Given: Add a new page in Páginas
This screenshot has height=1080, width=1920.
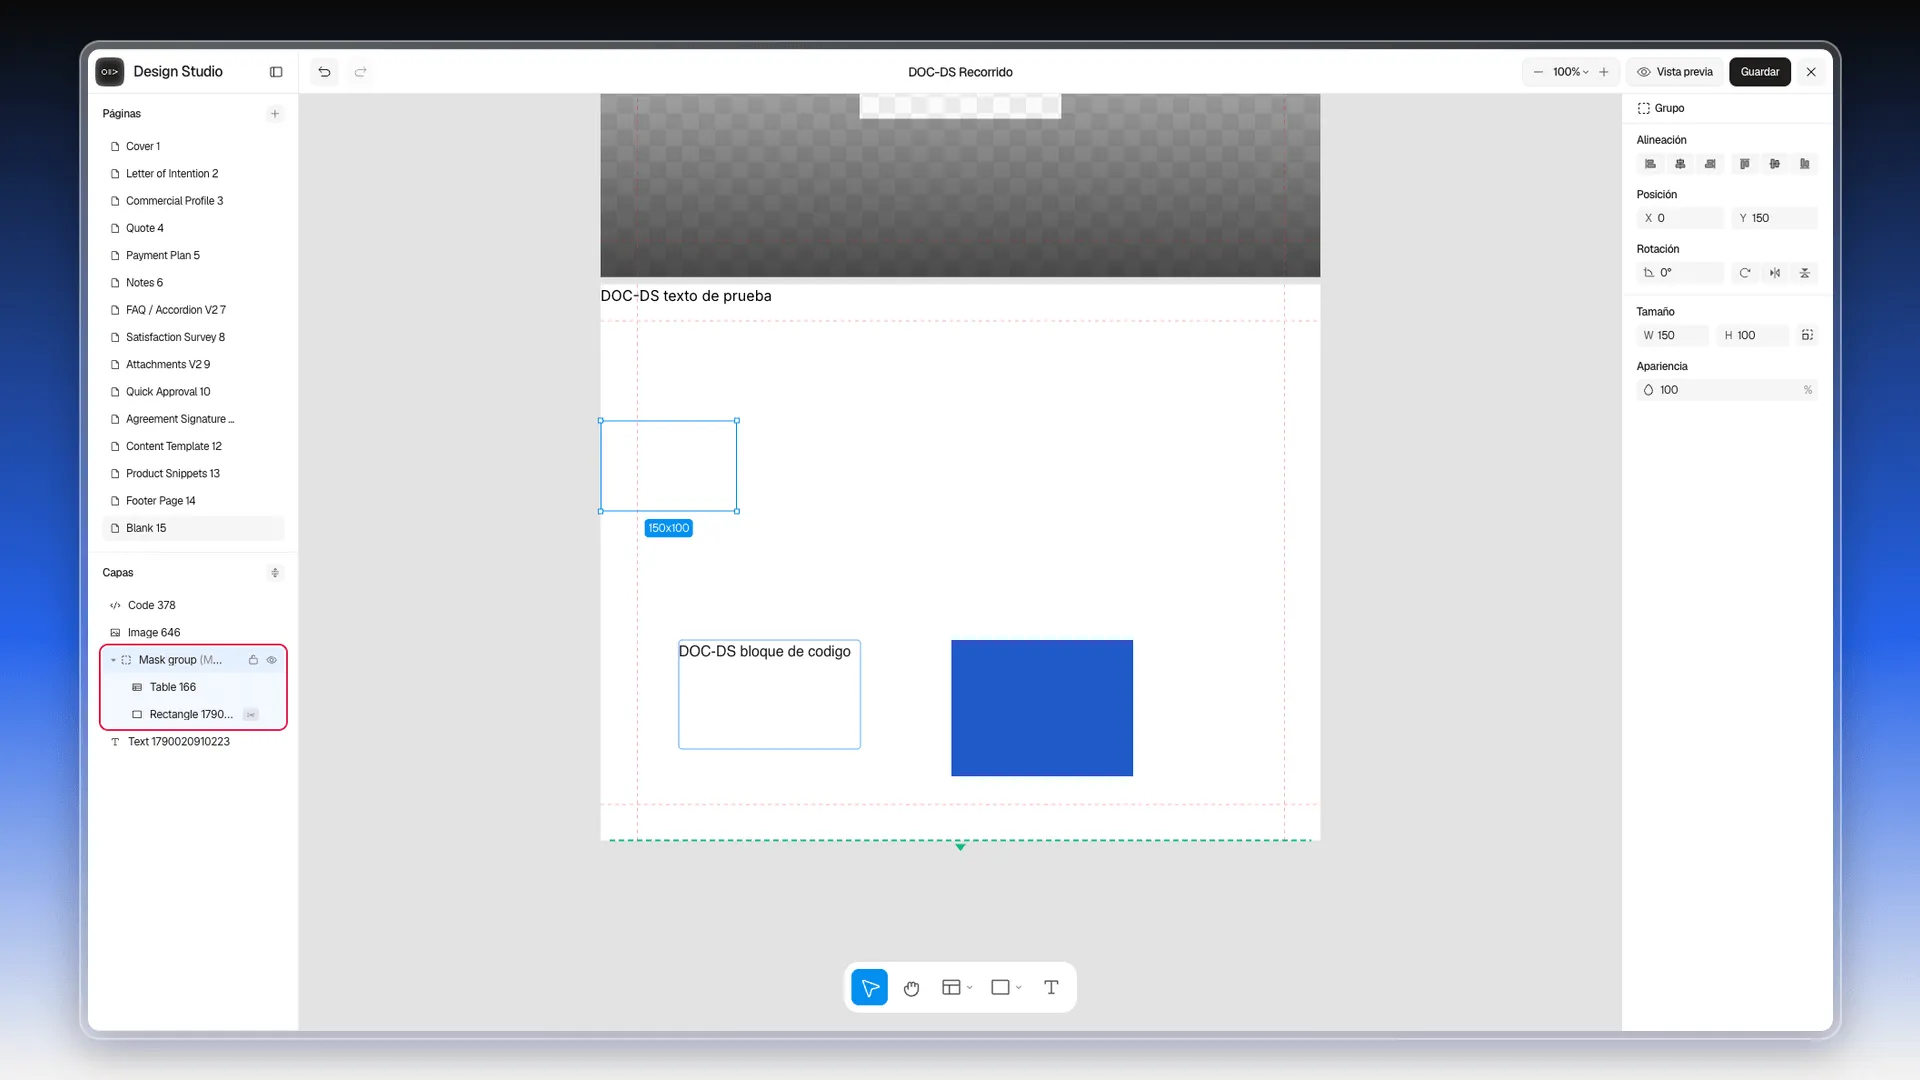Looking at the screenshot, I should pos(275,114).
